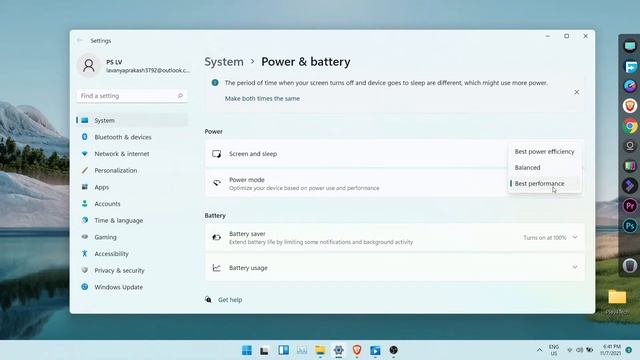Expand the Screen and sleep section
The height and width of the screenshot is (360, 640).
tap(395, 154)
